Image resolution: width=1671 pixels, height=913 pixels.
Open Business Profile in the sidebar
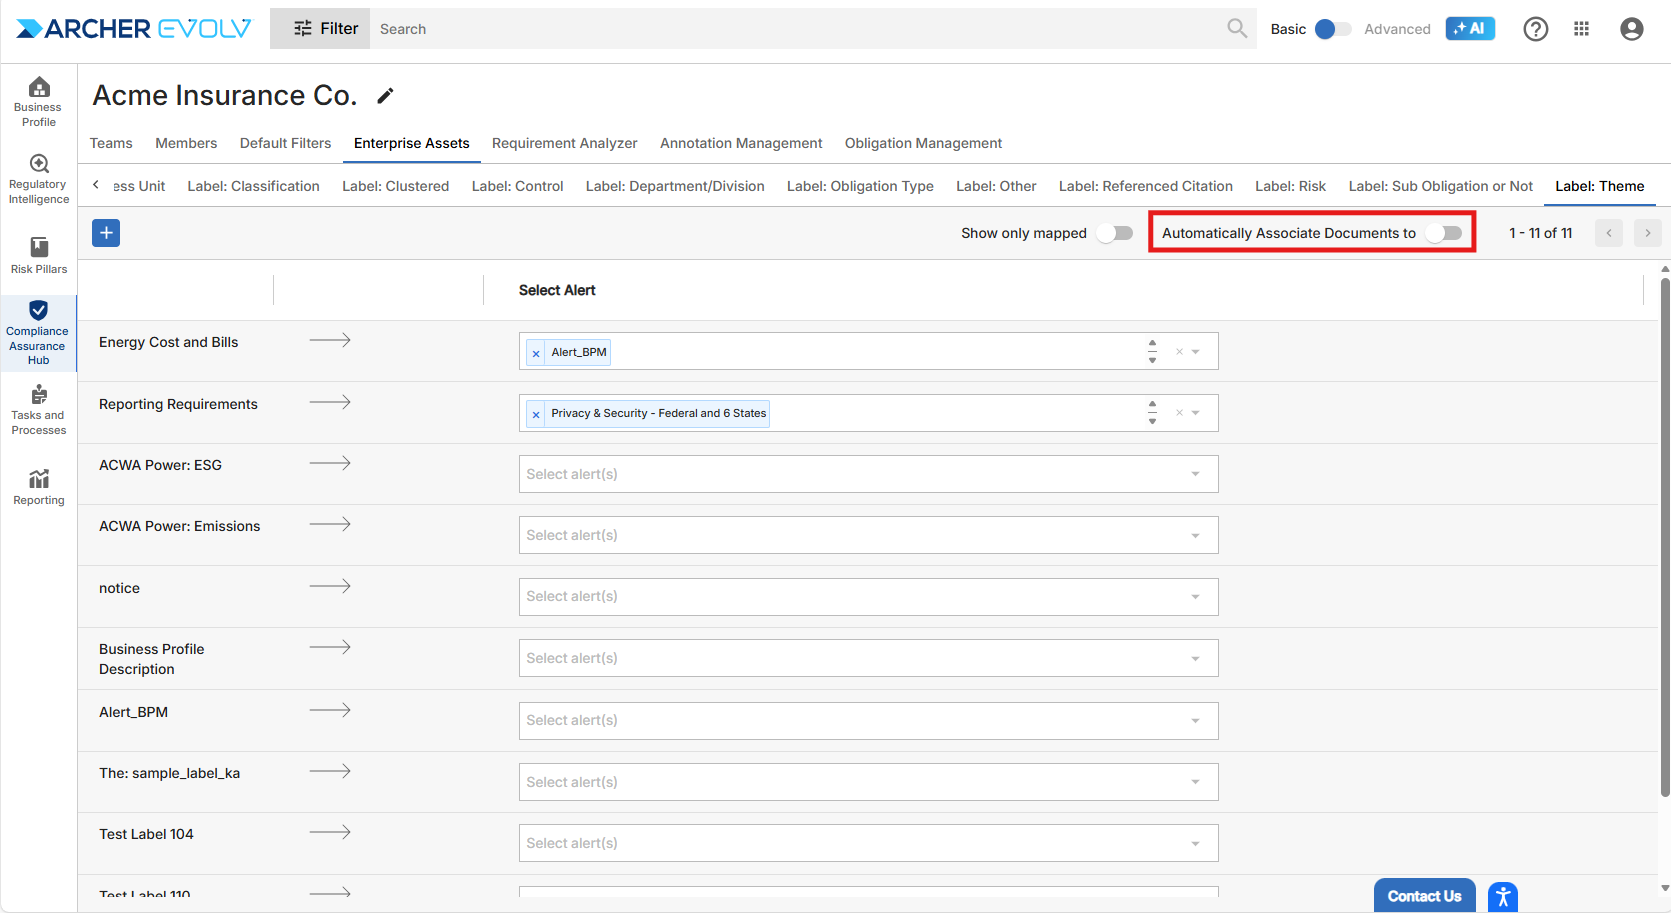click(38, 101)
